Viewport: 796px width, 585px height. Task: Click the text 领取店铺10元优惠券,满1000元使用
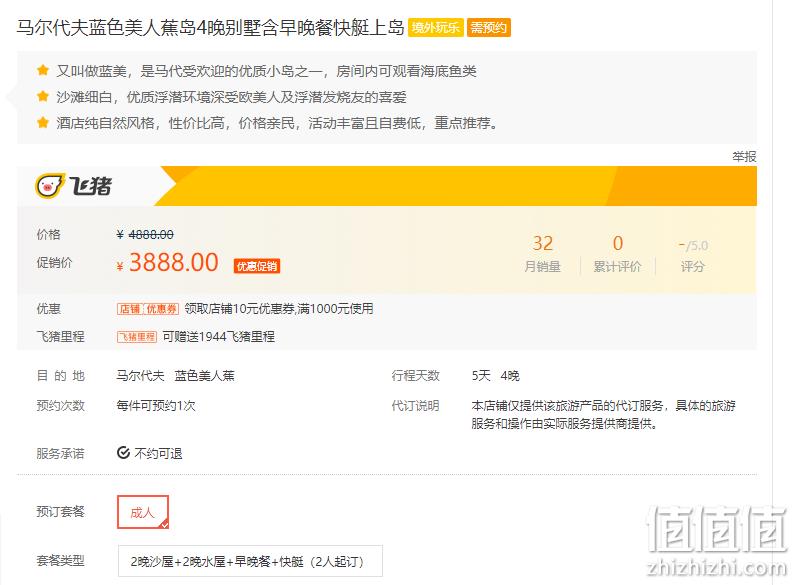(279, 309)
